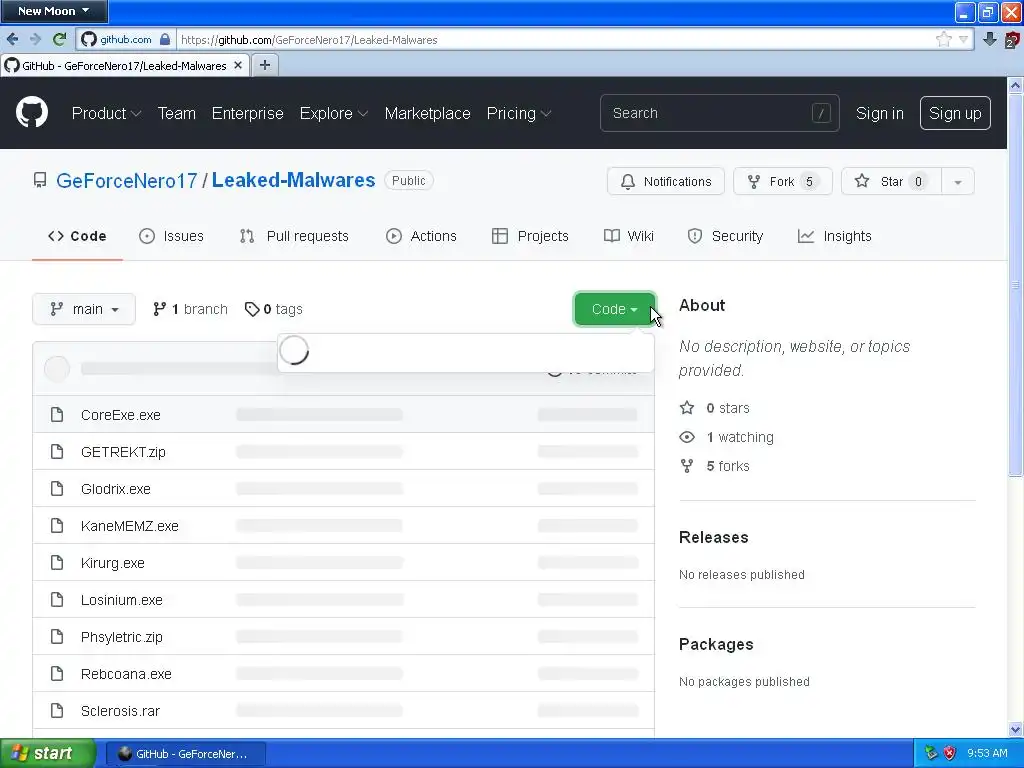
Task: View the Insights tab
Action: [835, 236]
